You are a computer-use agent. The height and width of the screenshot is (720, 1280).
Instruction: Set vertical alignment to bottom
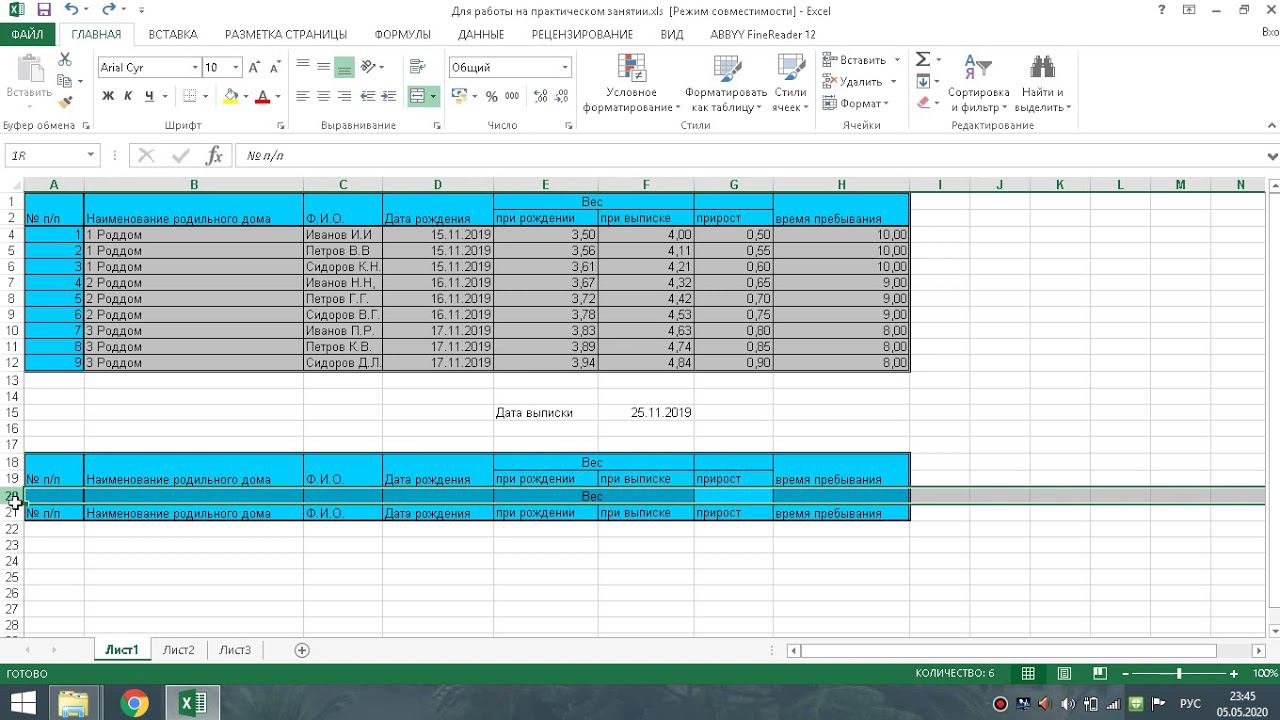(344, 67)
